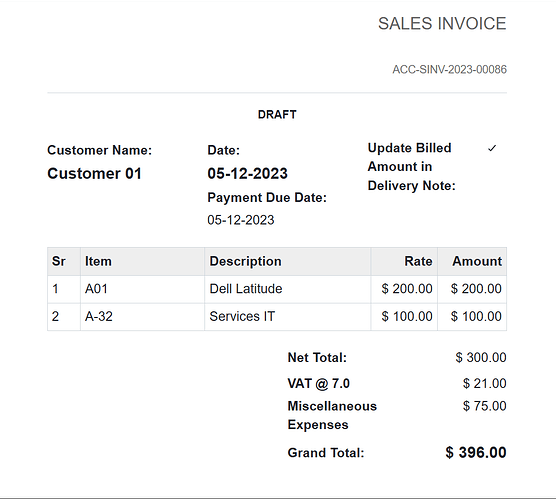Image resolution: width=556 pixels, height=499 pixels.
Task: Click the DRAFT status label
Action: tap(277, 115)
